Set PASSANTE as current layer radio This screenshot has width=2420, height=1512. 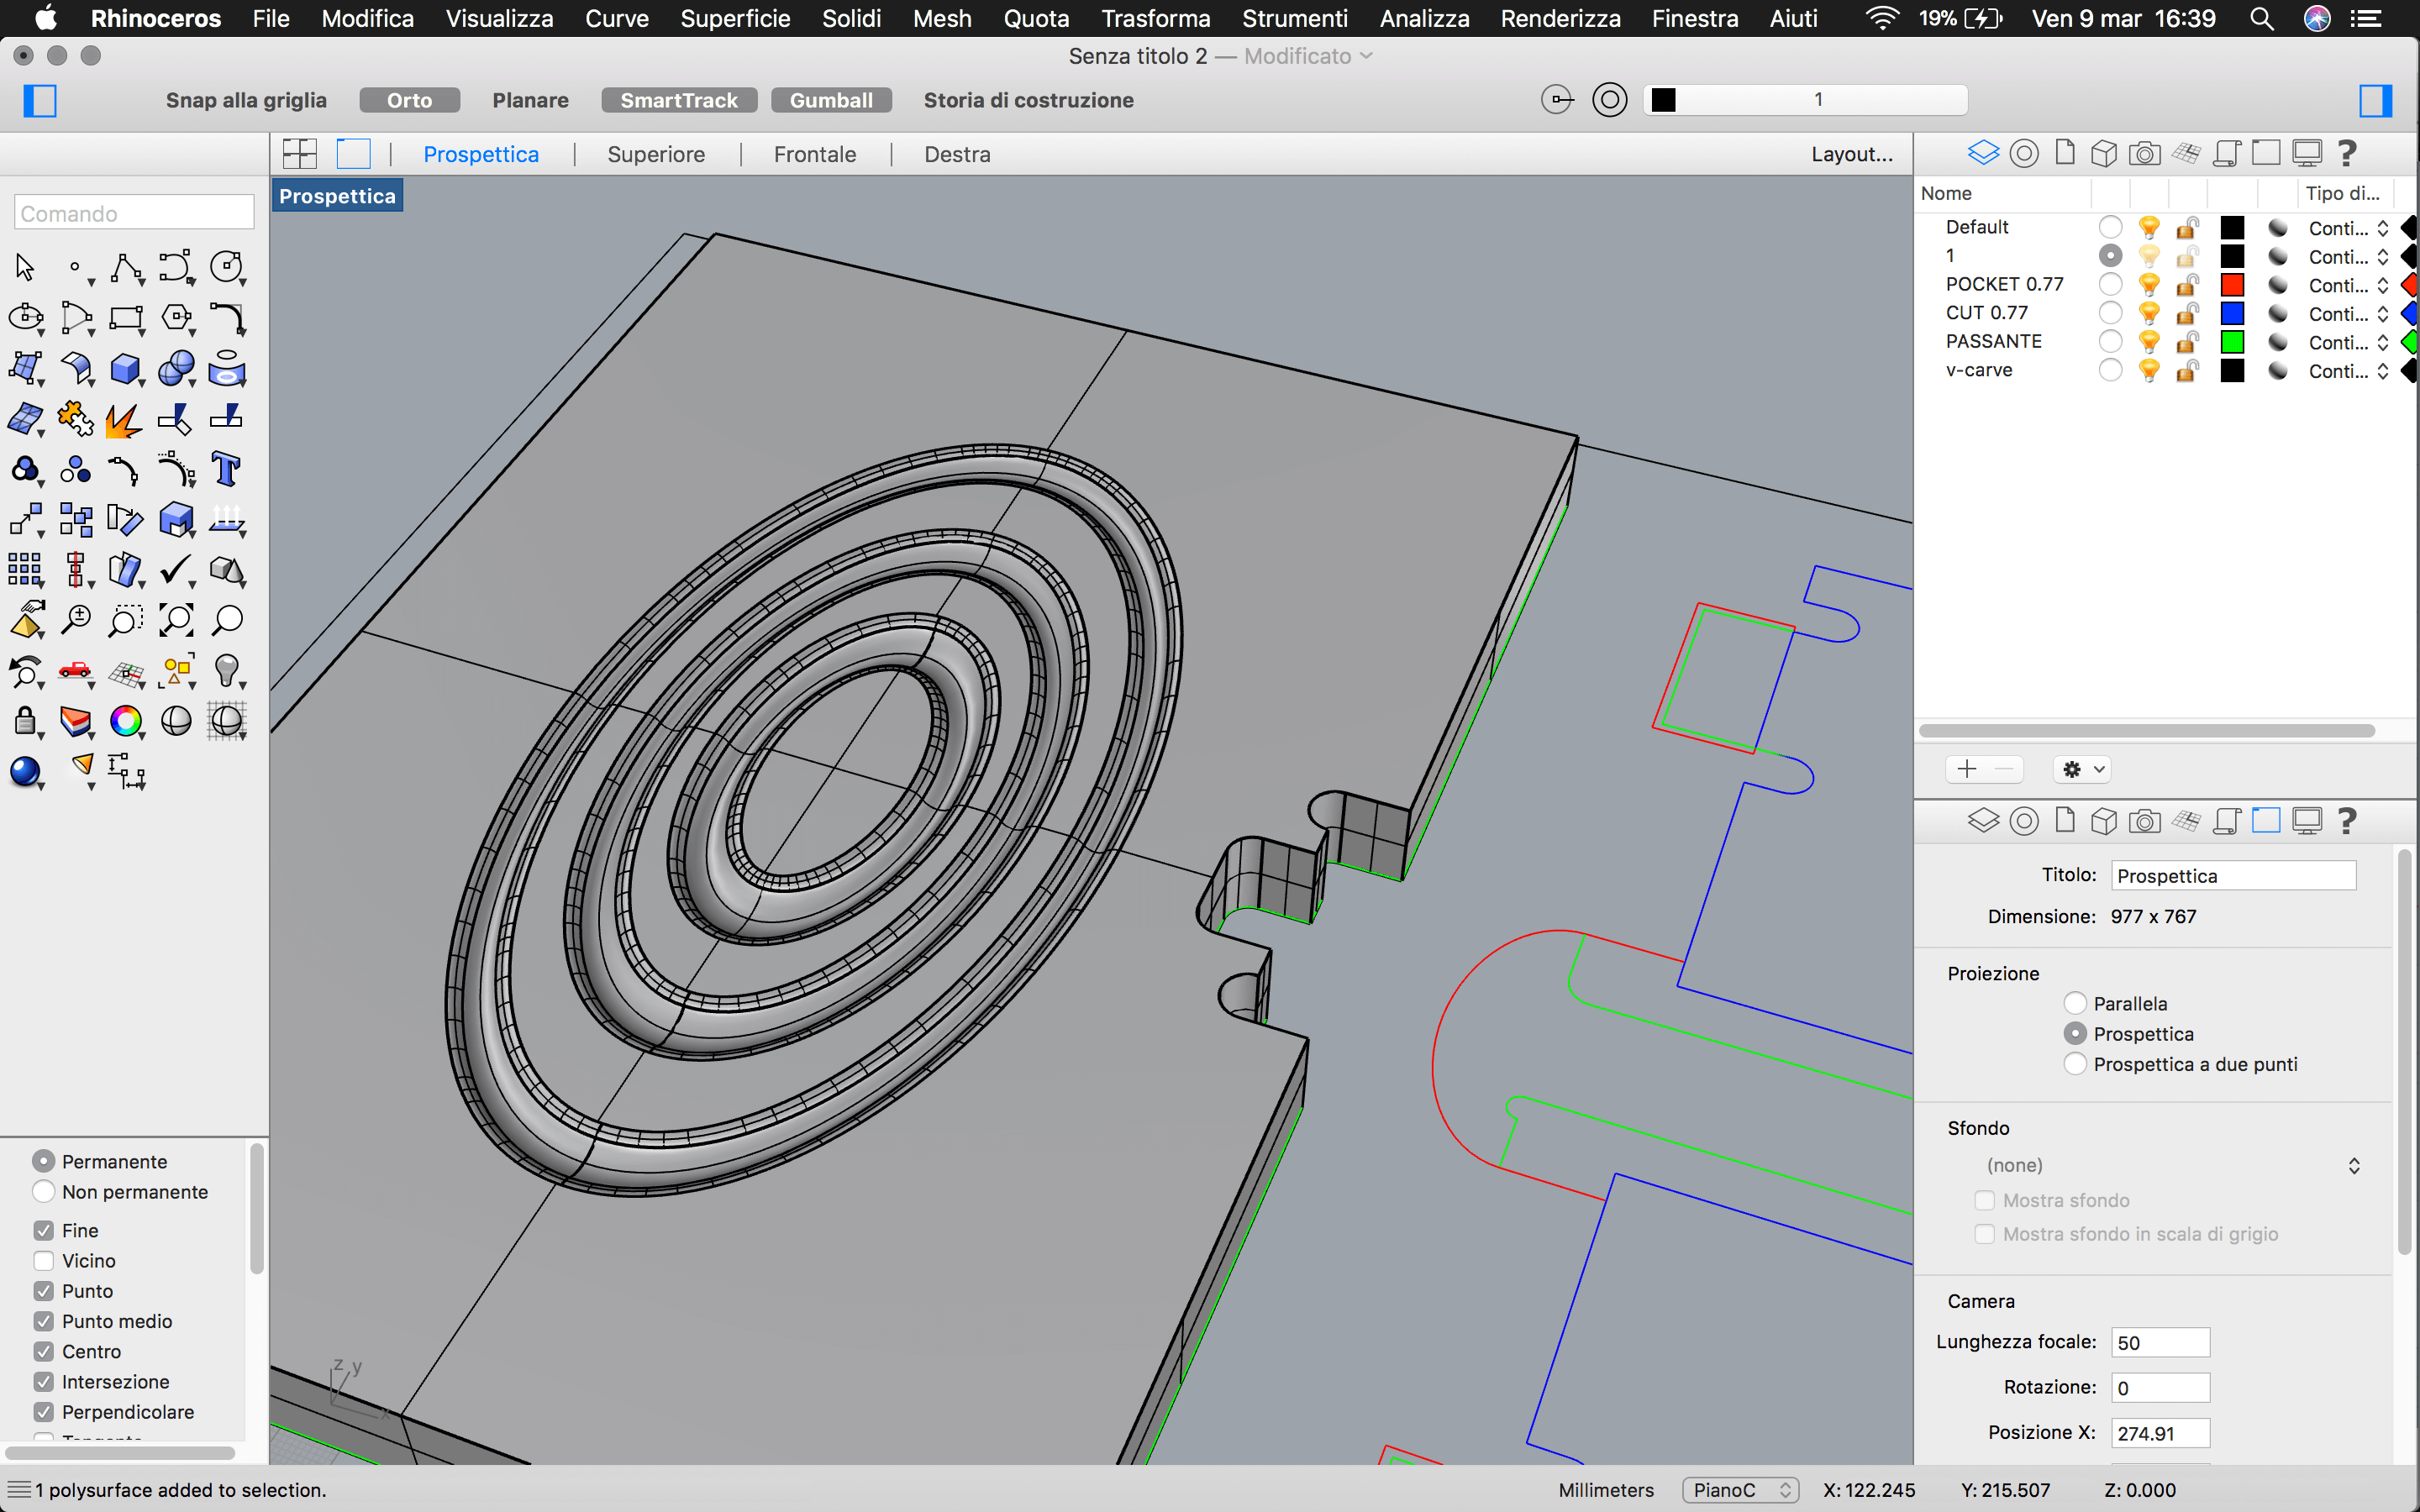[2111, 342]
